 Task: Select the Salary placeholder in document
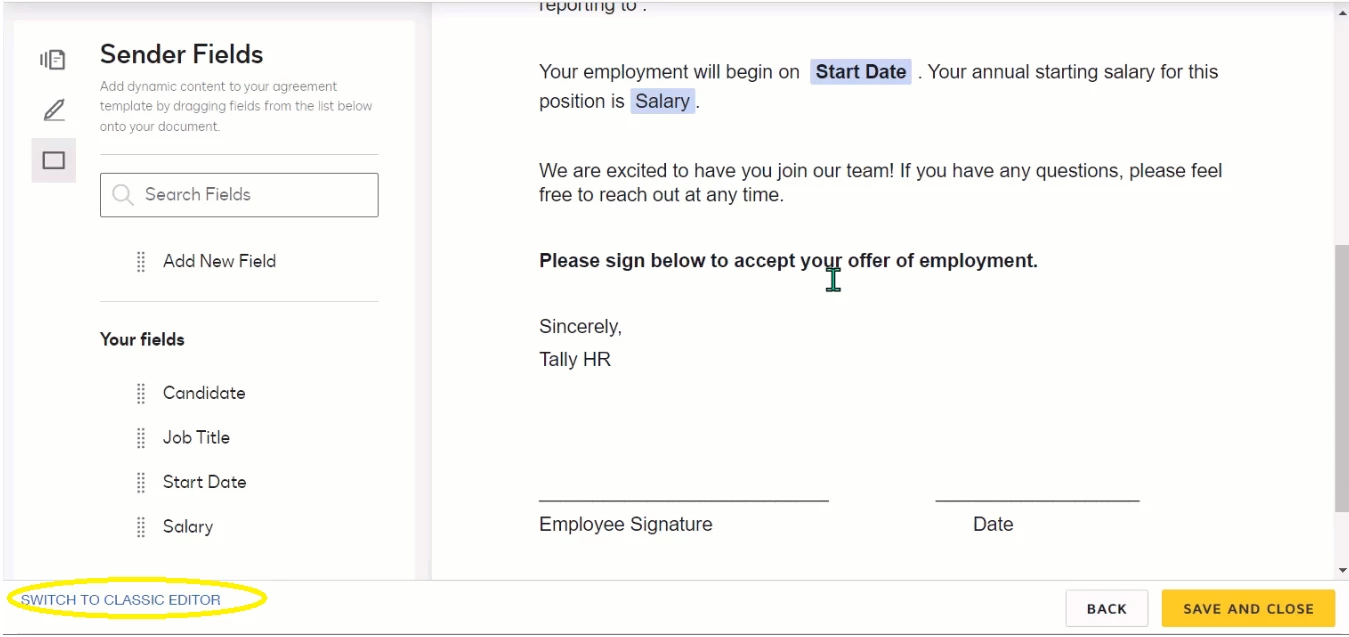click(662, 101)
